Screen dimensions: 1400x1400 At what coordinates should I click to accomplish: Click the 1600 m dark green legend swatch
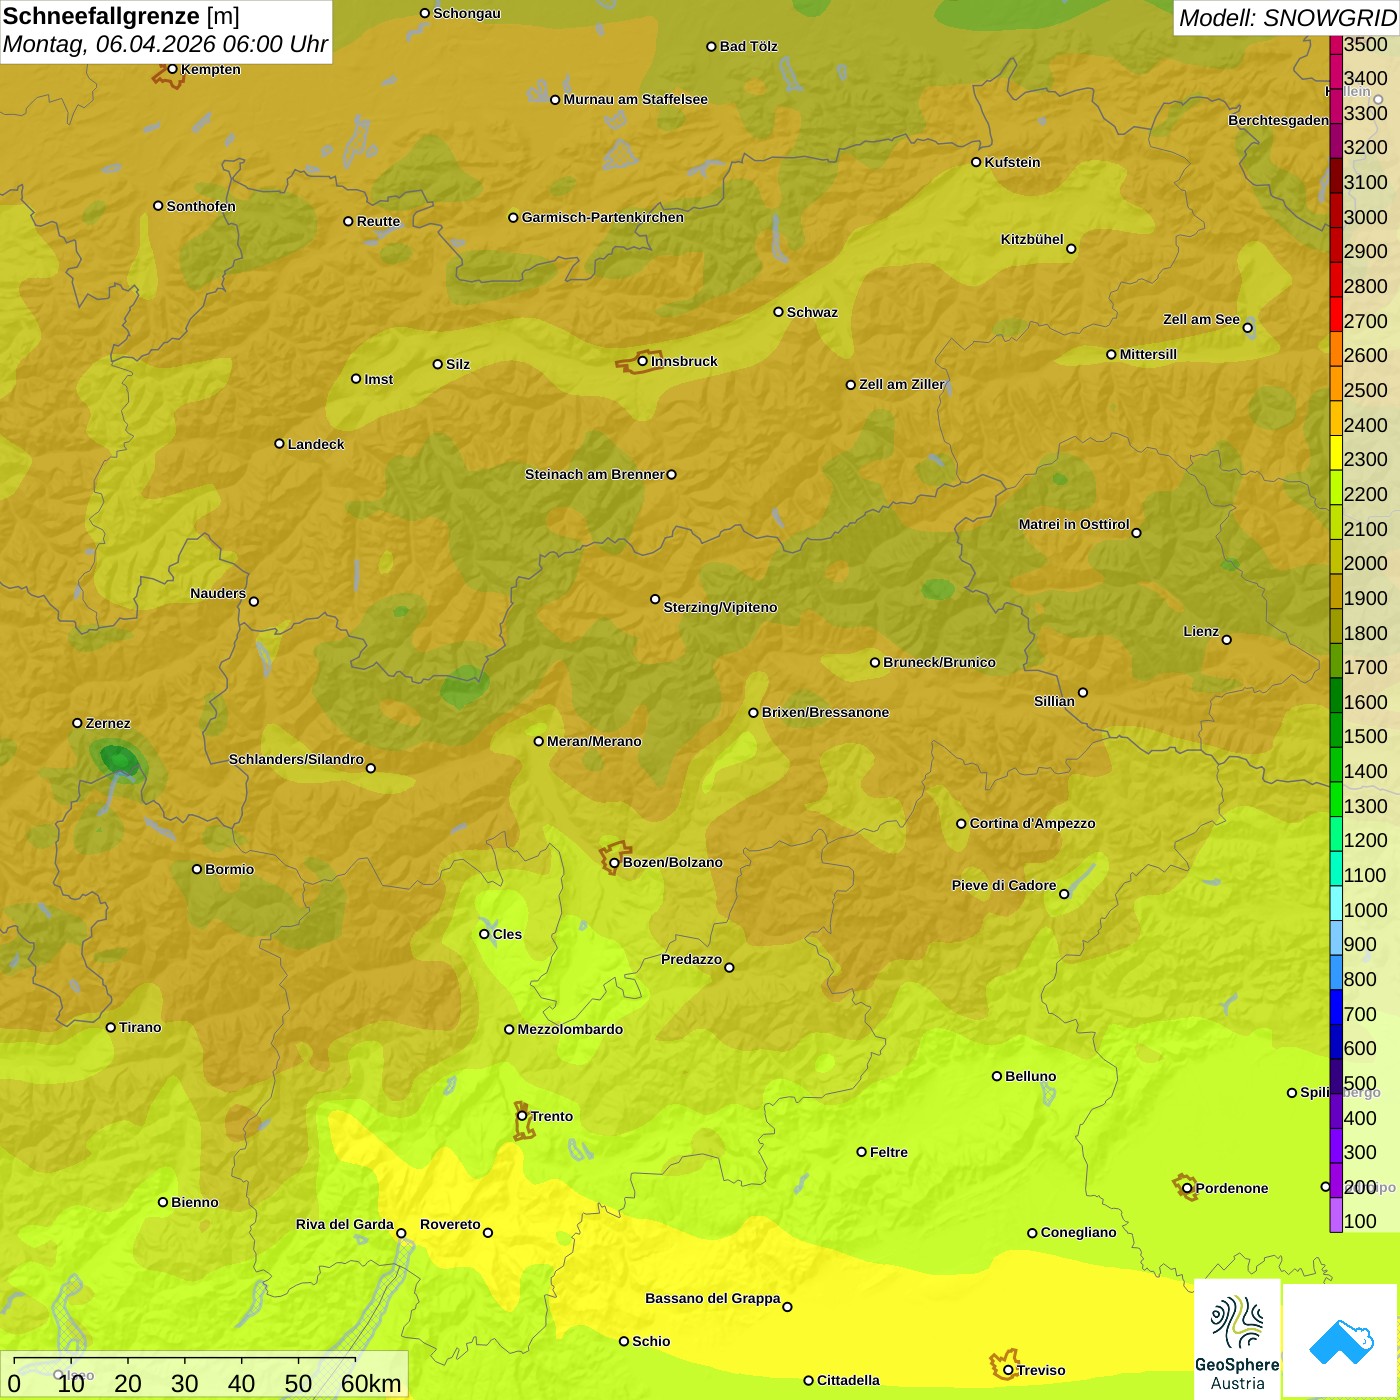pyautogui.click(x=1336, y=695)
